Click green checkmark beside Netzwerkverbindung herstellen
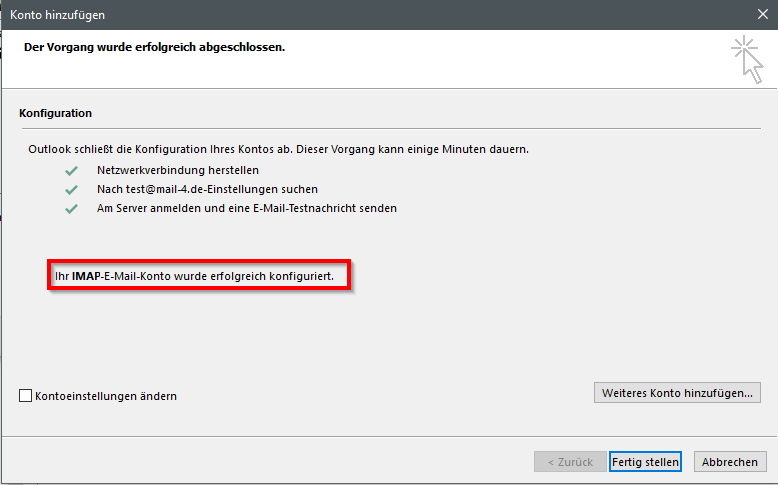Screen dimensions: 778x485 (x=71, y=170)
